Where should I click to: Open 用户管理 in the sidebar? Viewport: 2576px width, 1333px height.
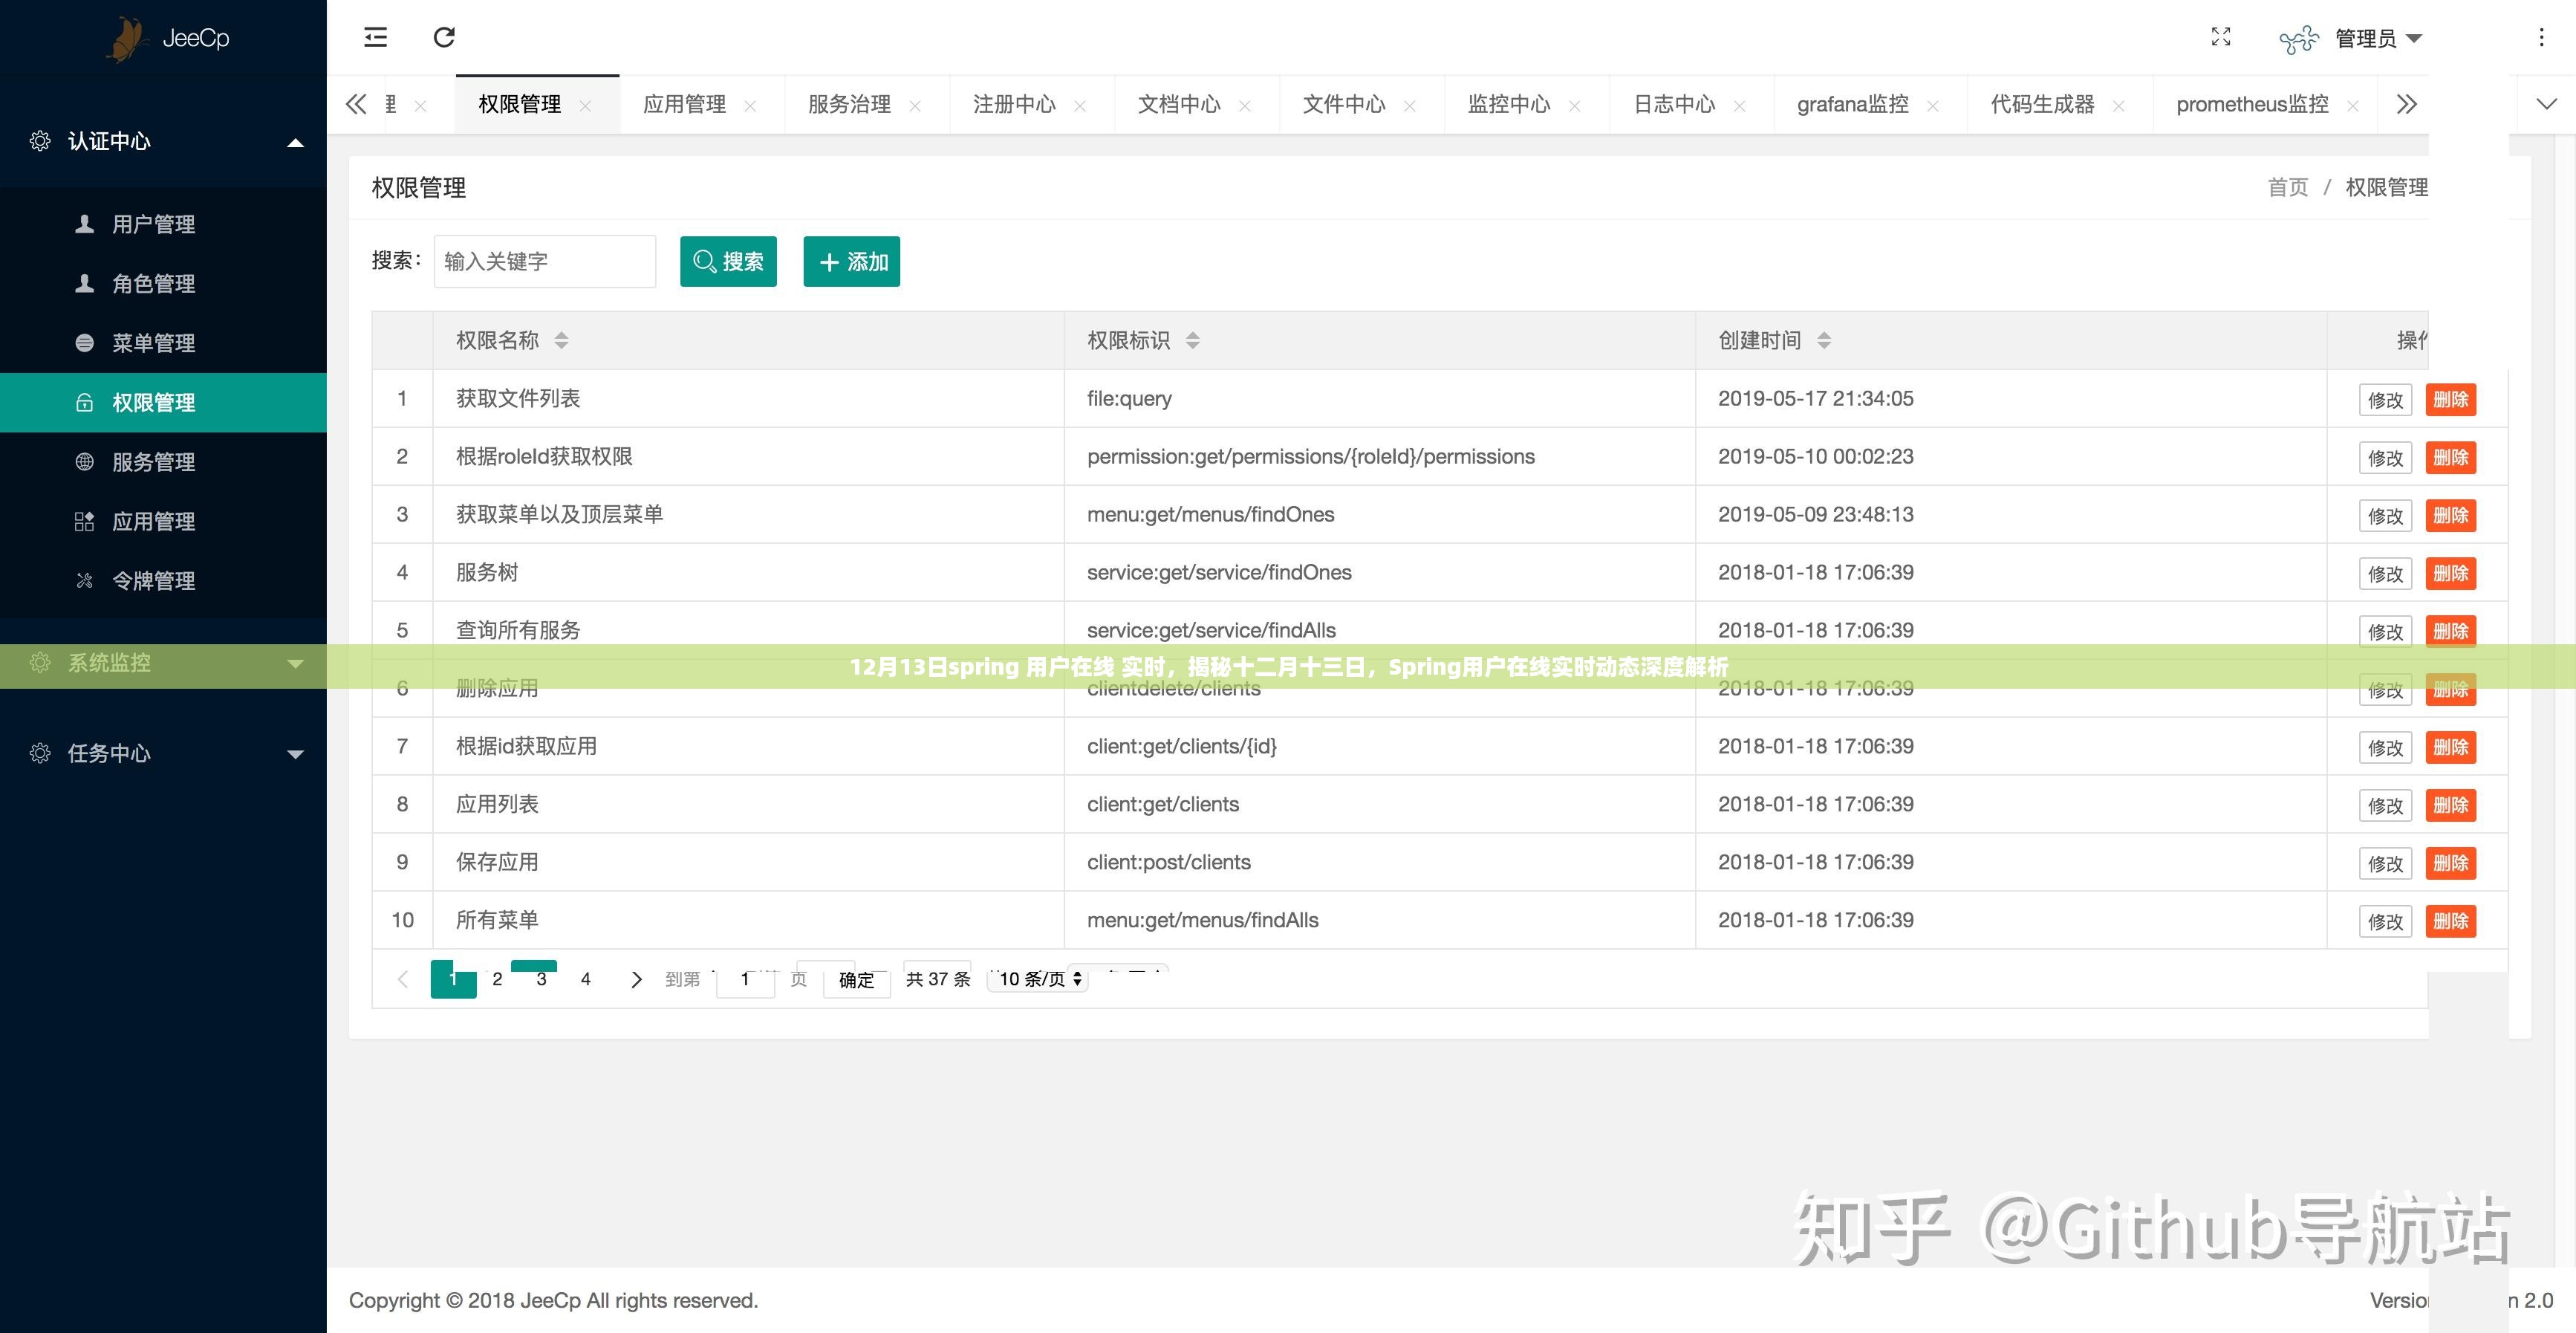point(163,224)
